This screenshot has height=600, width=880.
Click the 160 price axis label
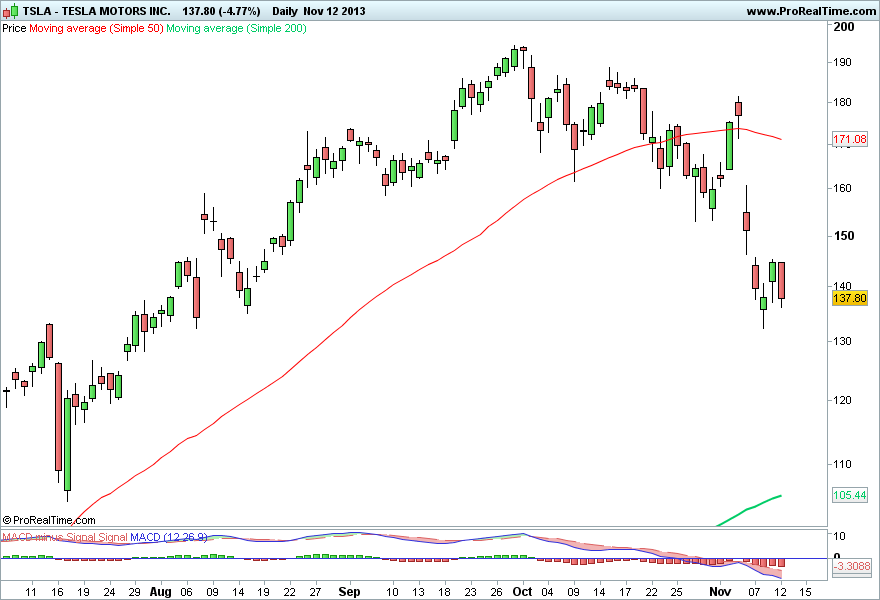point(841,188)
